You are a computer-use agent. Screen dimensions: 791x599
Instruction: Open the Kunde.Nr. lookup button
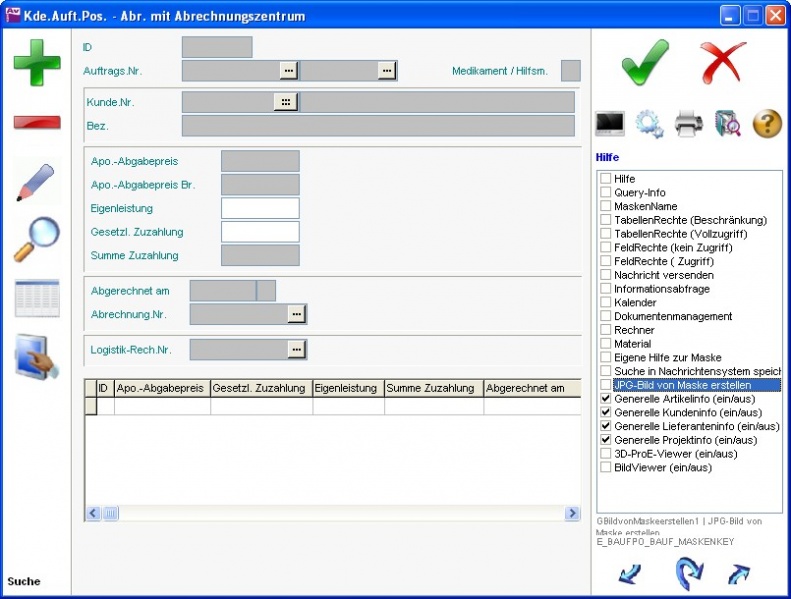point(286,101)
